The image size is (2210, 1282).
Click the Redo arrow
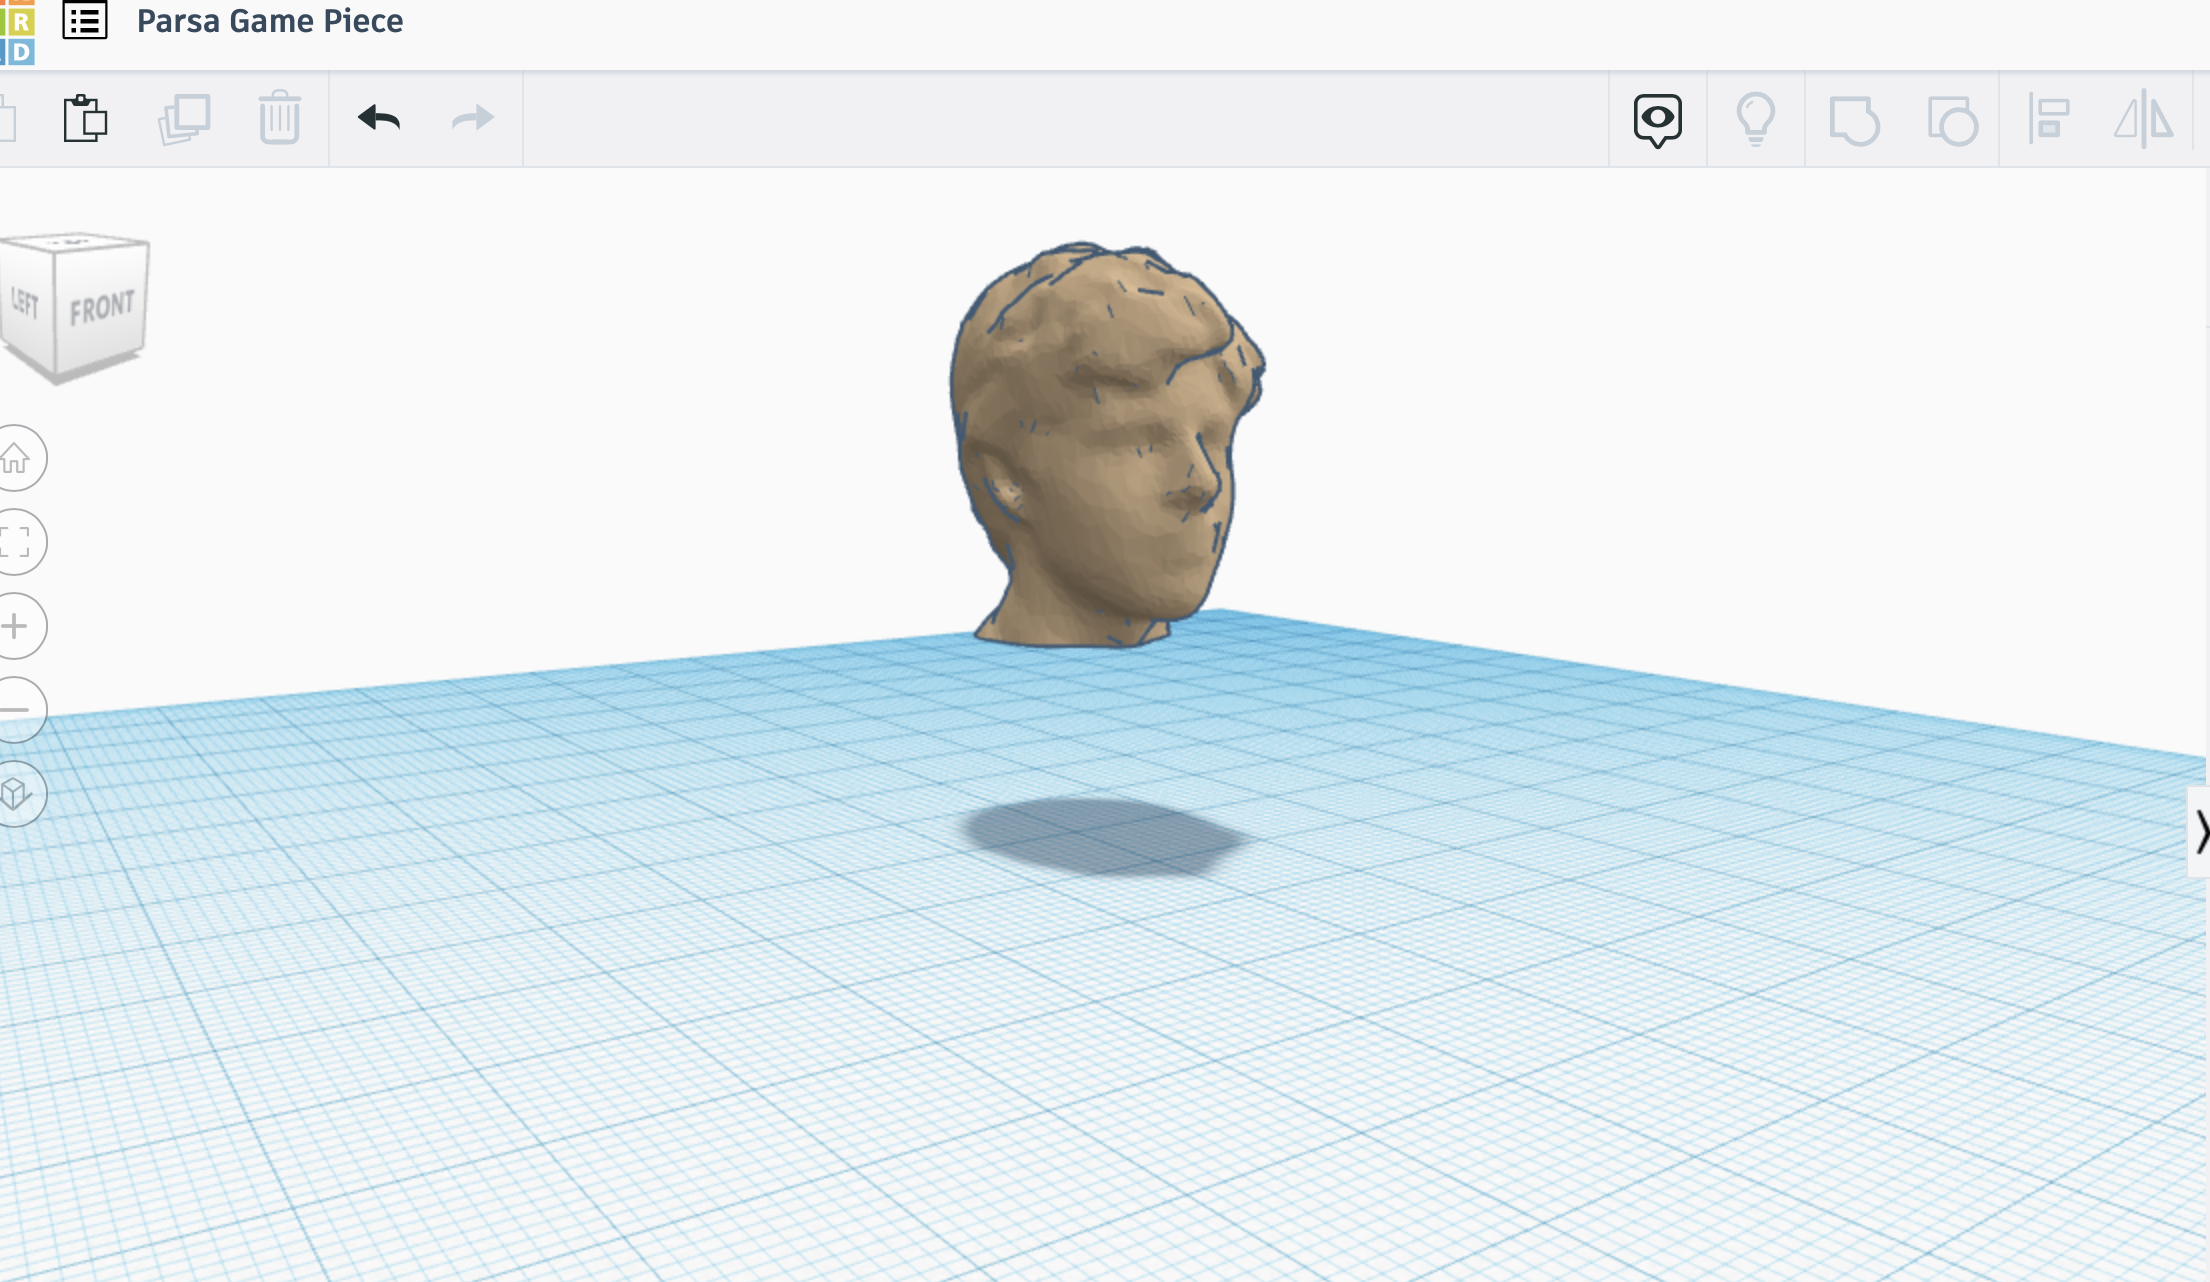point(472,118)
